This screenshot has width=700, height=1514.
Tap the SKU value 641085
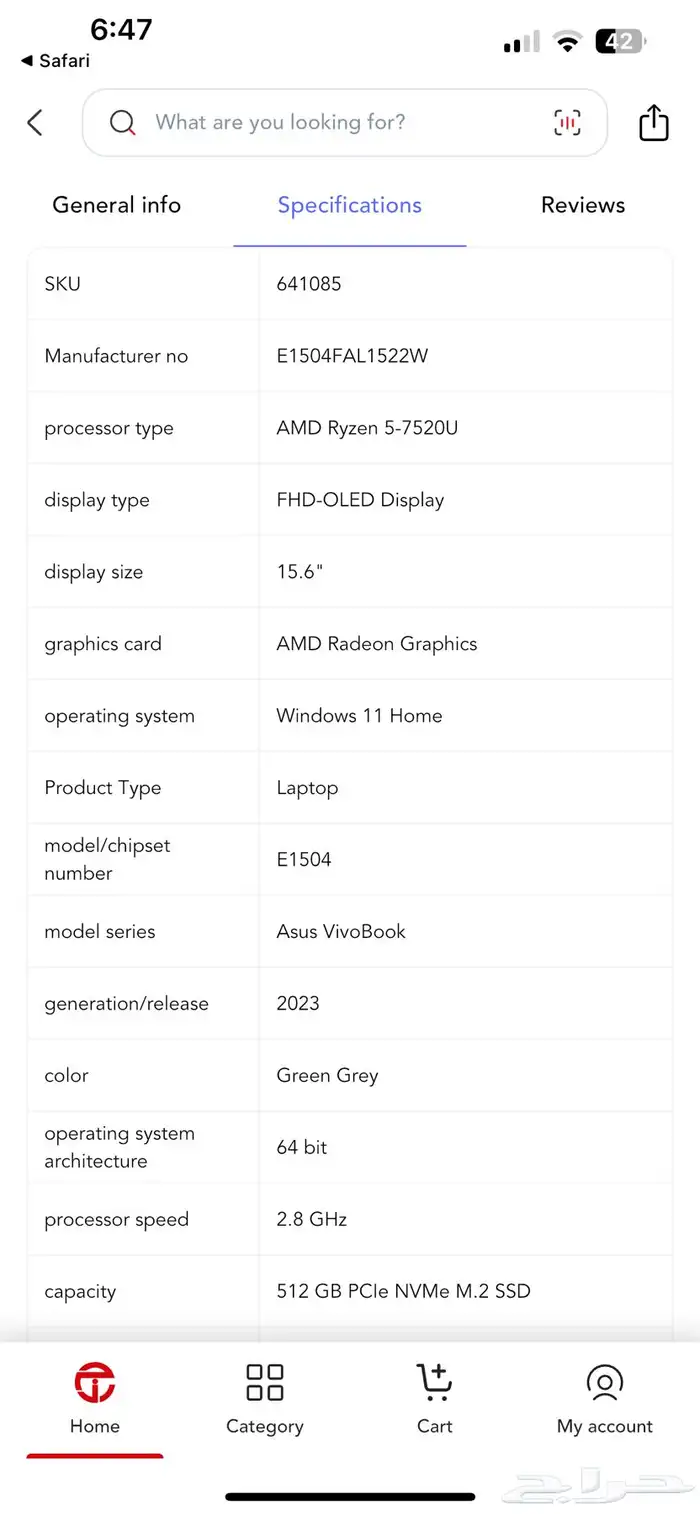[309, 284]
